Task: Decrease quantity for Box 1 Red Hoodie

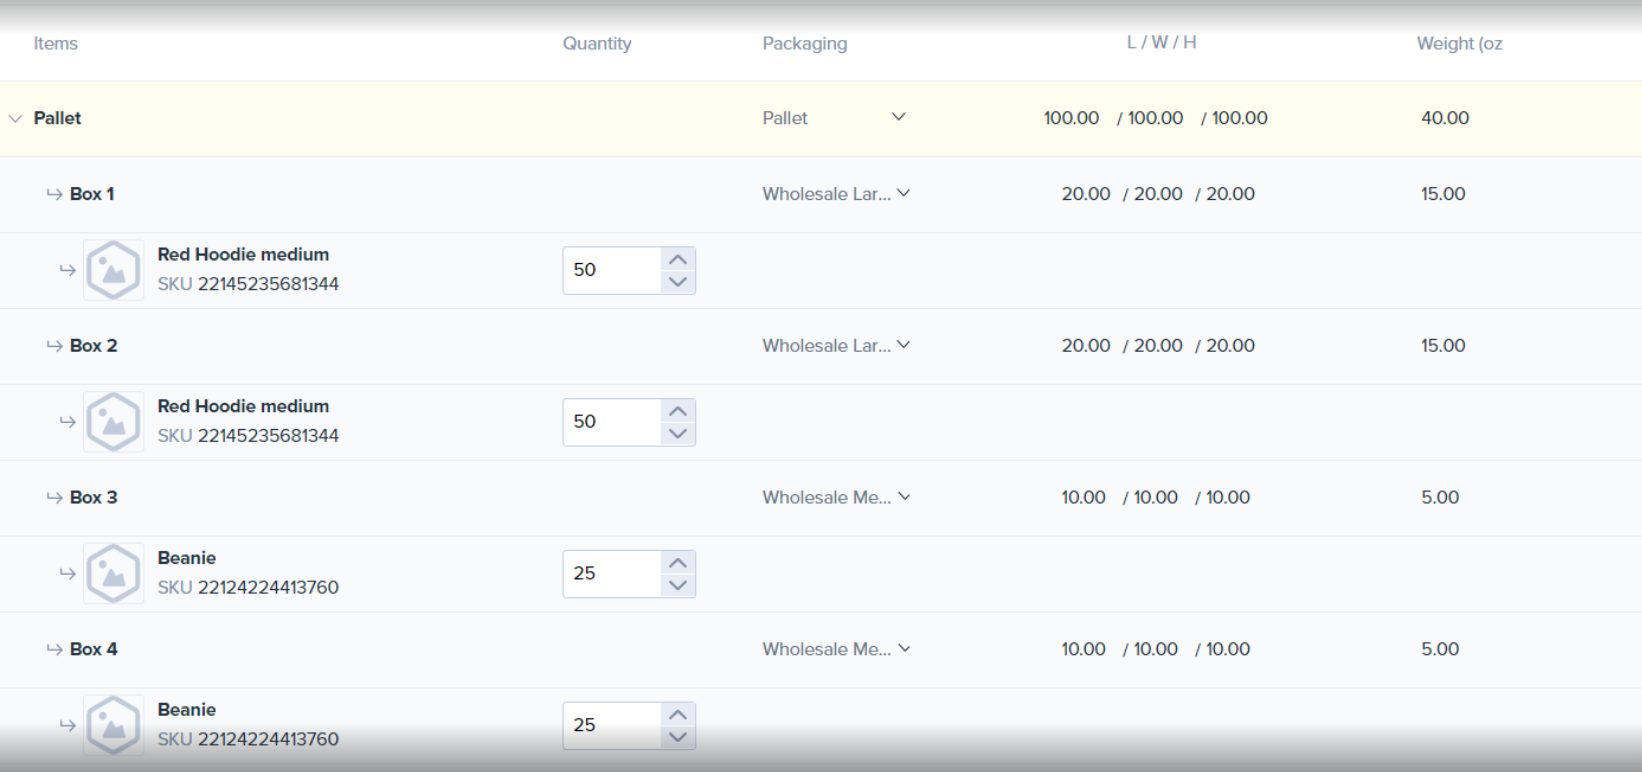Action: pyautogui.click(x=678, y=282)
